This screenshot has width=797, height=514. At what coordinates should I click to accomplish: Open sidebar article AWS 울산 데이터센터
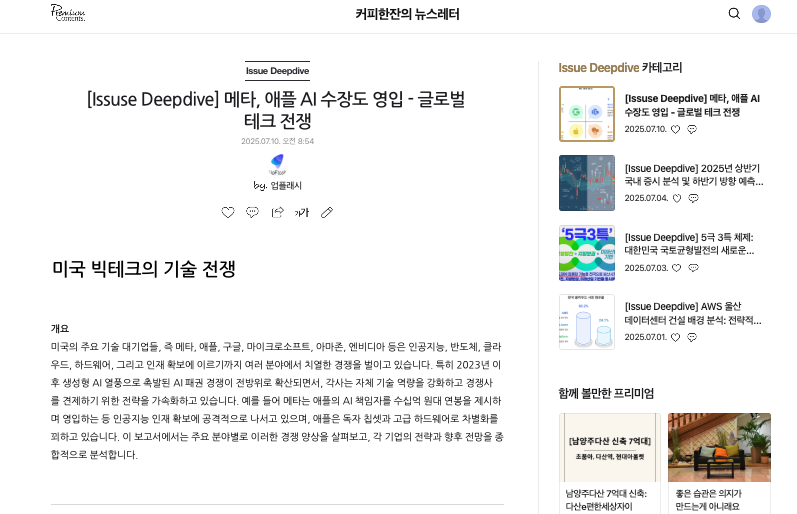pyautogui.click(x=693, y=313)
